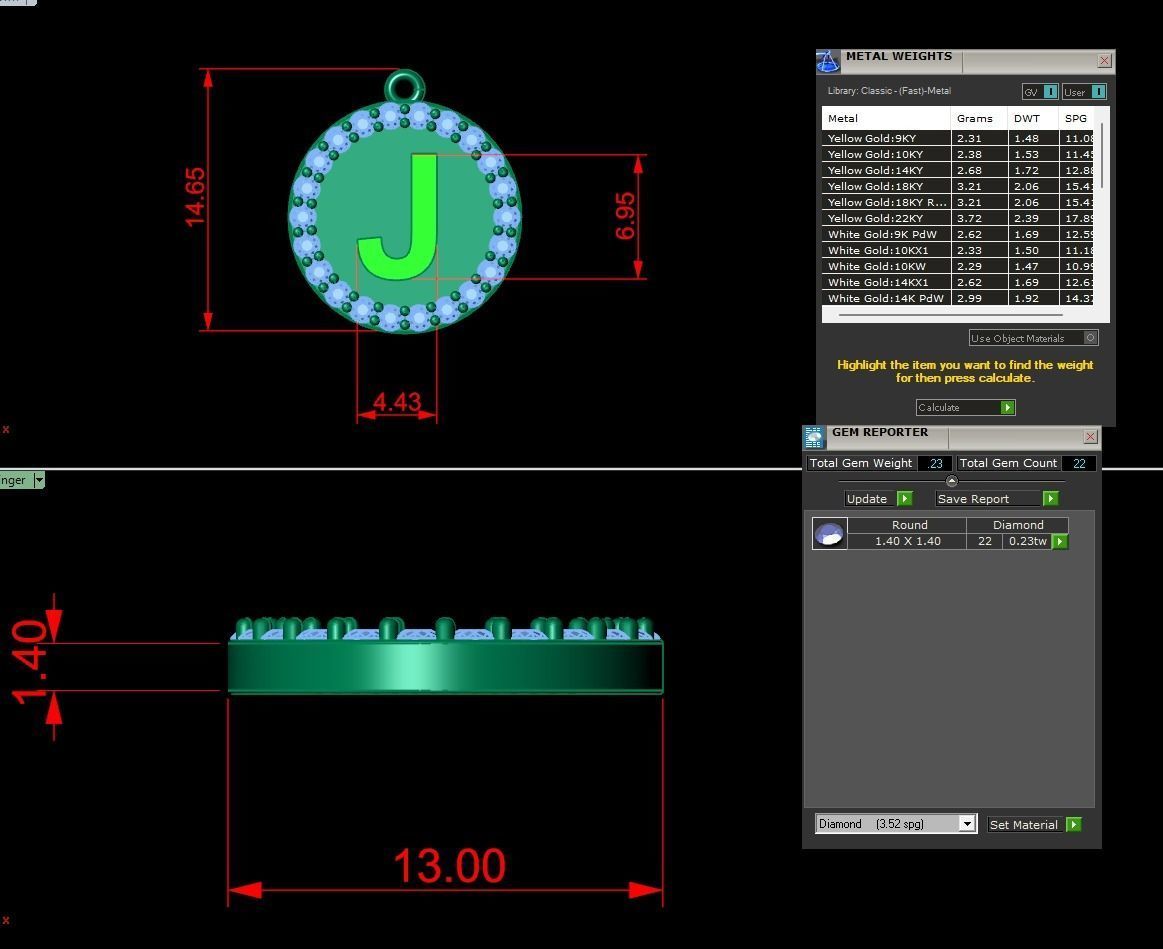
Task: Click the pendant bail ring at top
Action: [x=404, y=87]
